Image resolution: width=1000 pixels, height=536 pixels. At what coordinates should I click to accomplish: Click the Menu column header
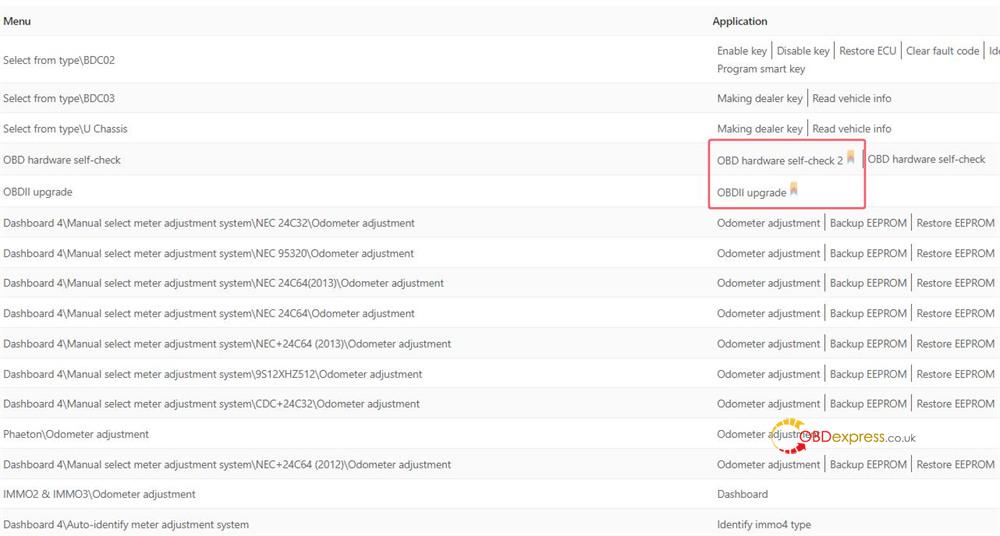point(17,21)
